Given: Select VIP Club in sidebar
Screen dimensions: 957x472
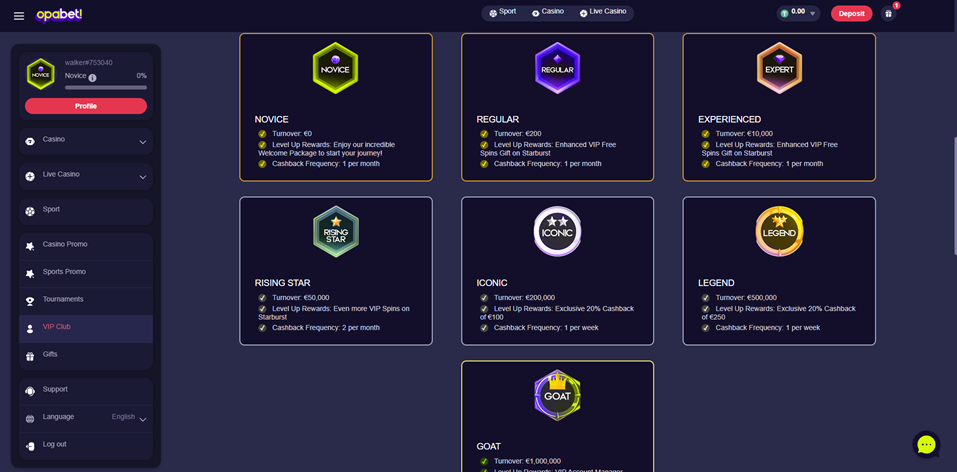Looking at the screenshot, I should [x=86, y=329].
